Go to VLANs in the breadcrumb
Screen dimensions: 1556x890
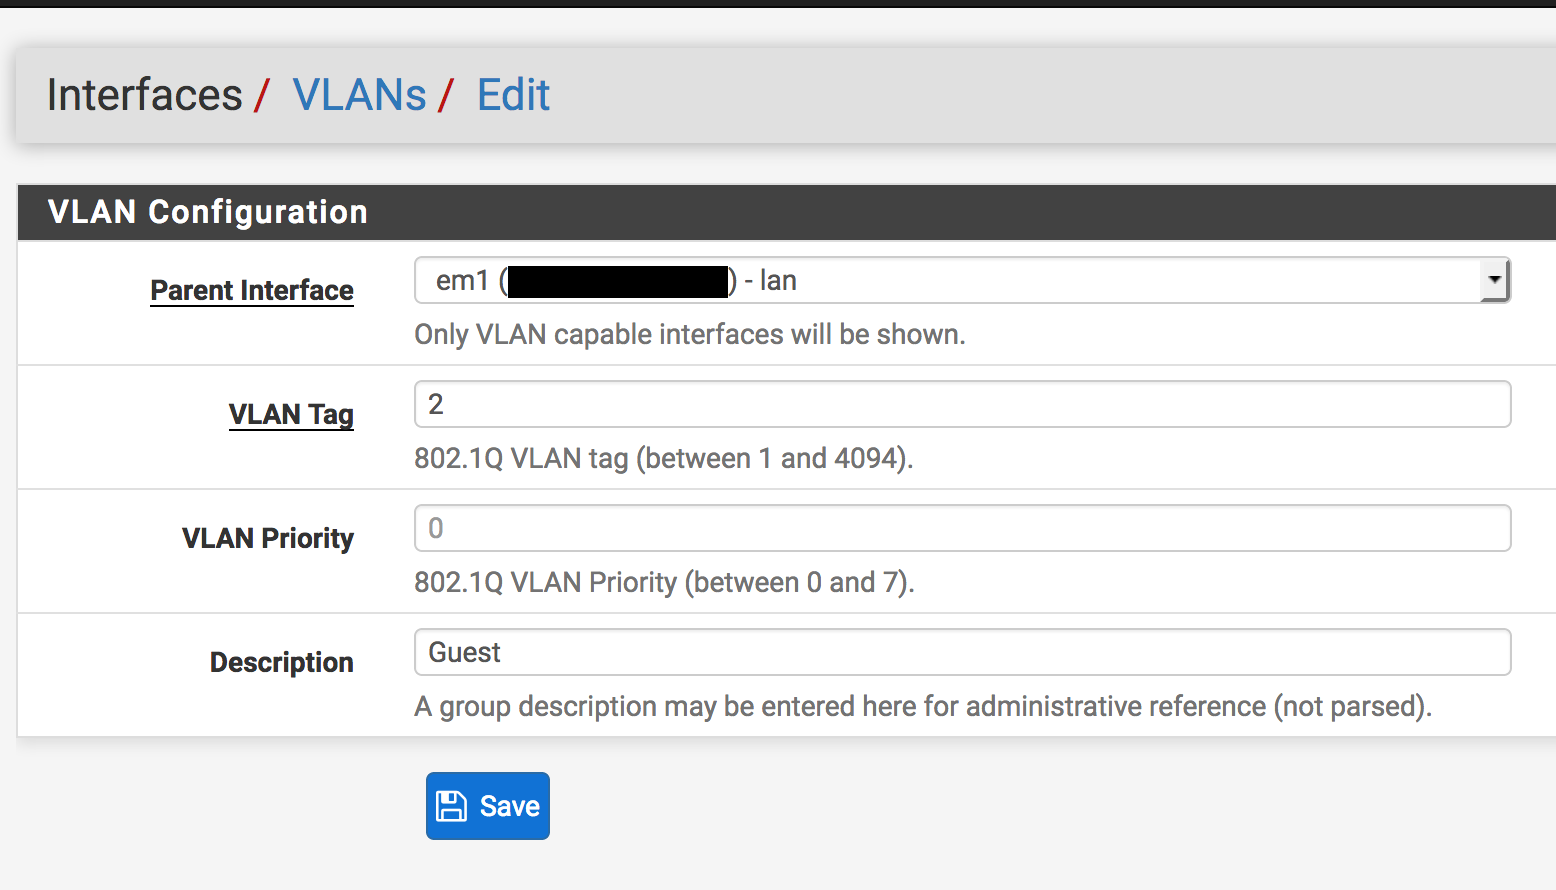coord(359,95)
